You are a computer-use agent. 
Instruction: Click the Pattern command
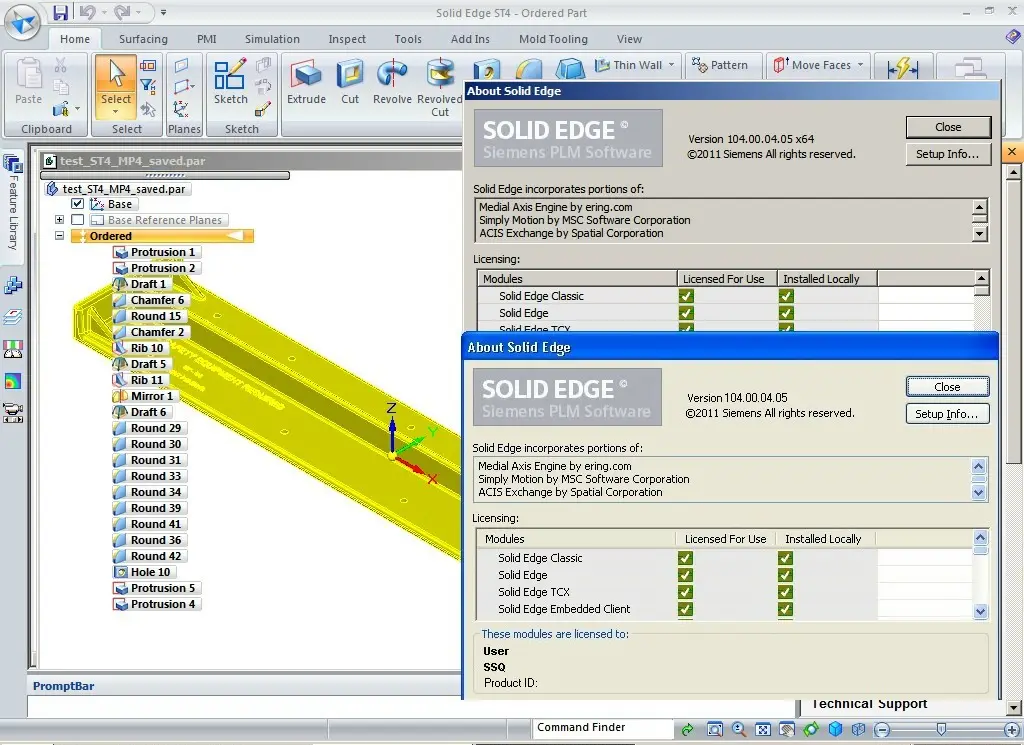[x=720, y=65]
